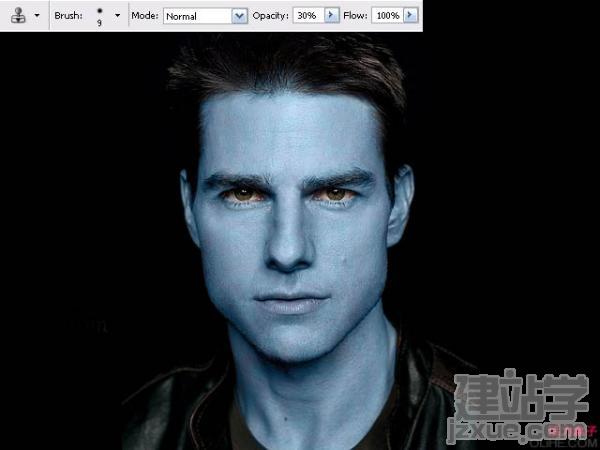Click the "Flow:" label
Image resolution: width=600 pixels, height=450 pixels.
click(x=355, y=16)
